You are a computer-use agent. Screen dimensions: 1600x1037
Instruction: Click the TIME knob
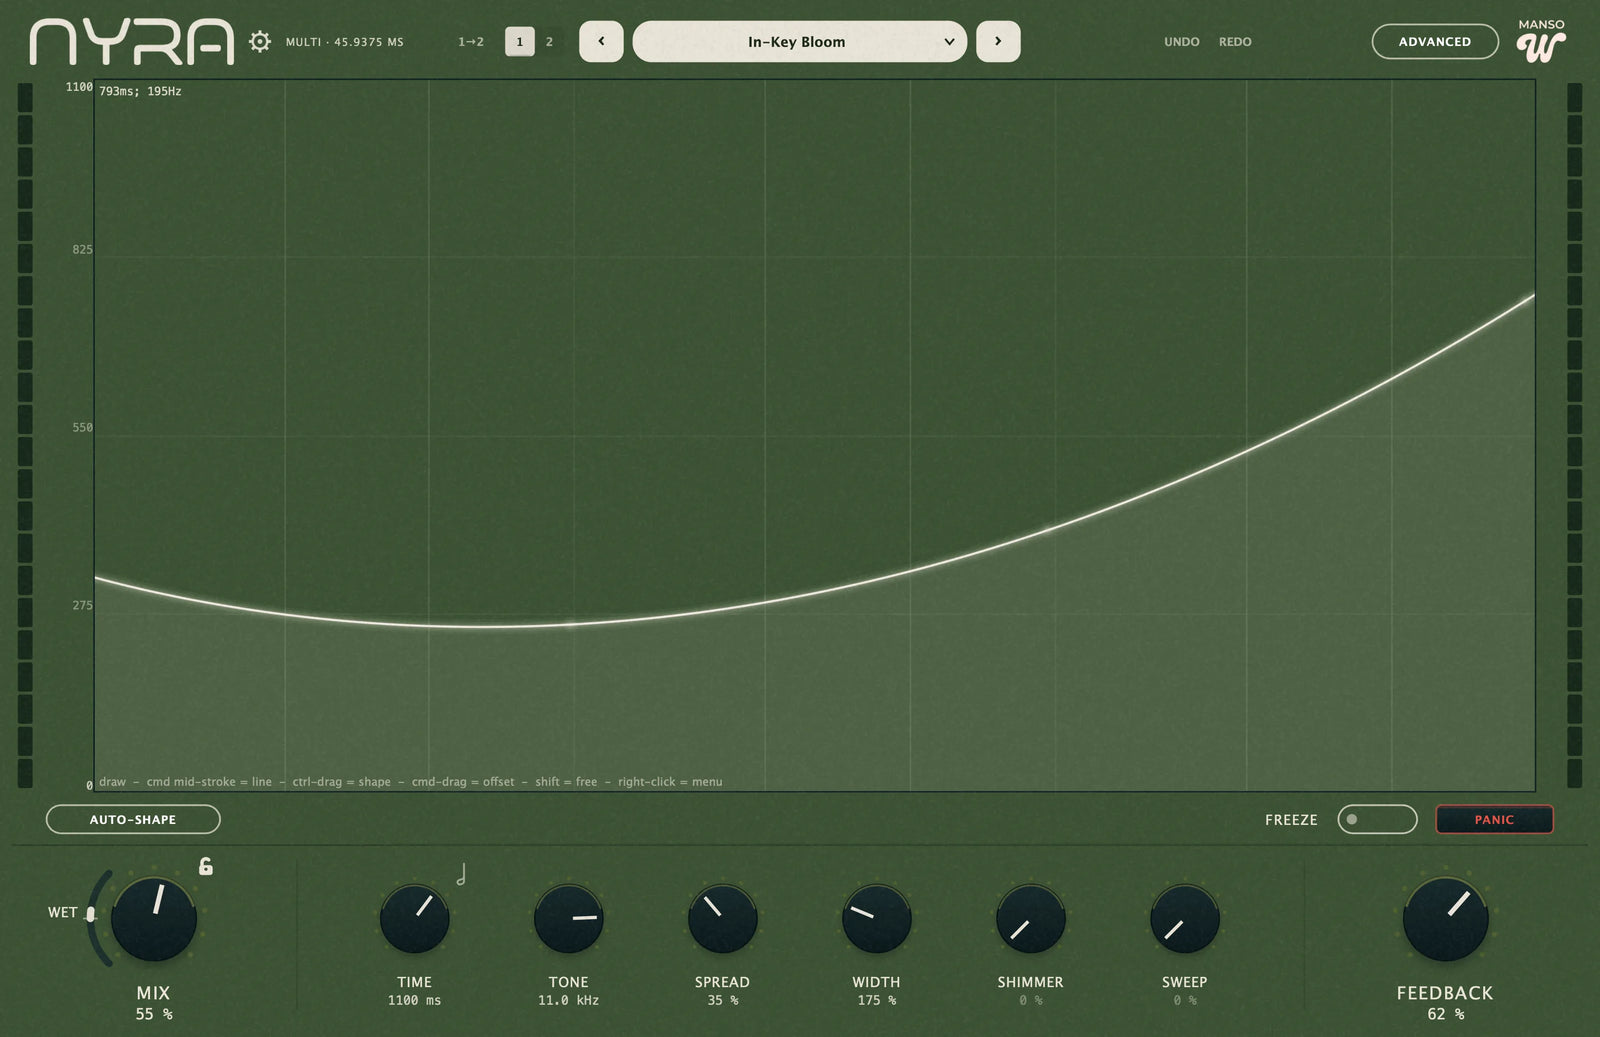pyautogui.click(x=415, y=918)
